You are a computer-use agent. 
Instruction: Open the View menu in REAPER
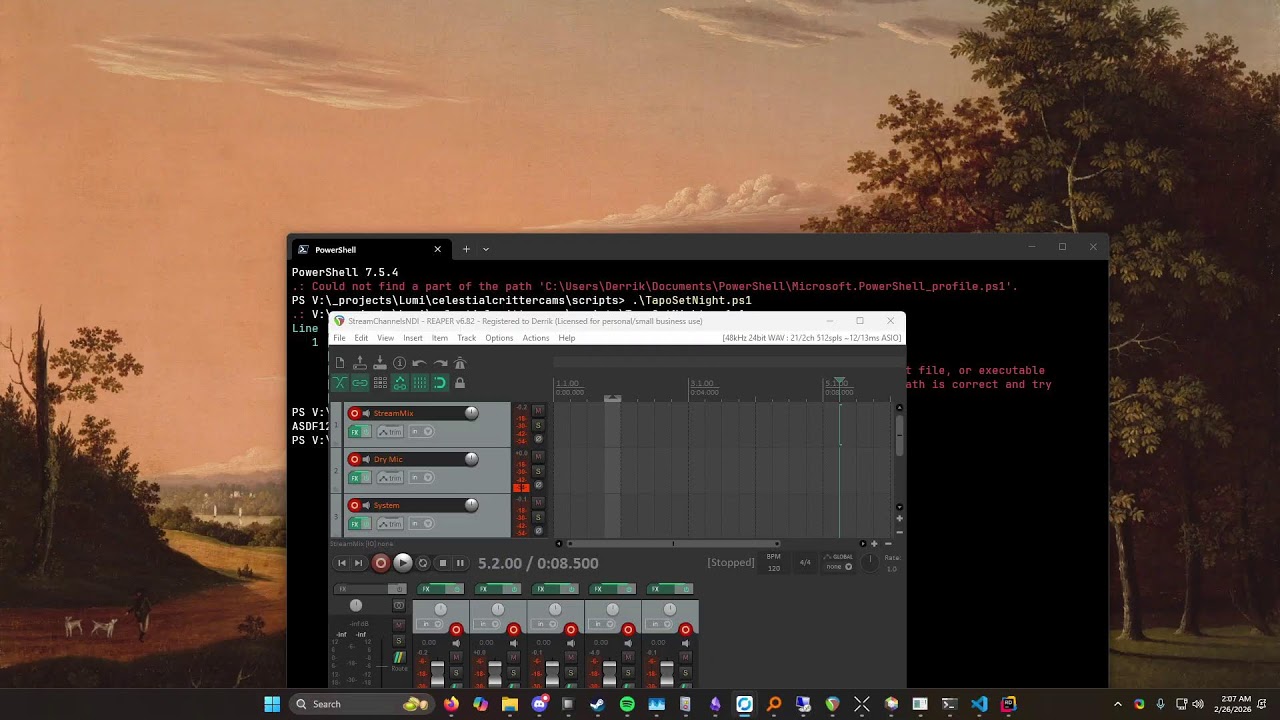(385, 338)
